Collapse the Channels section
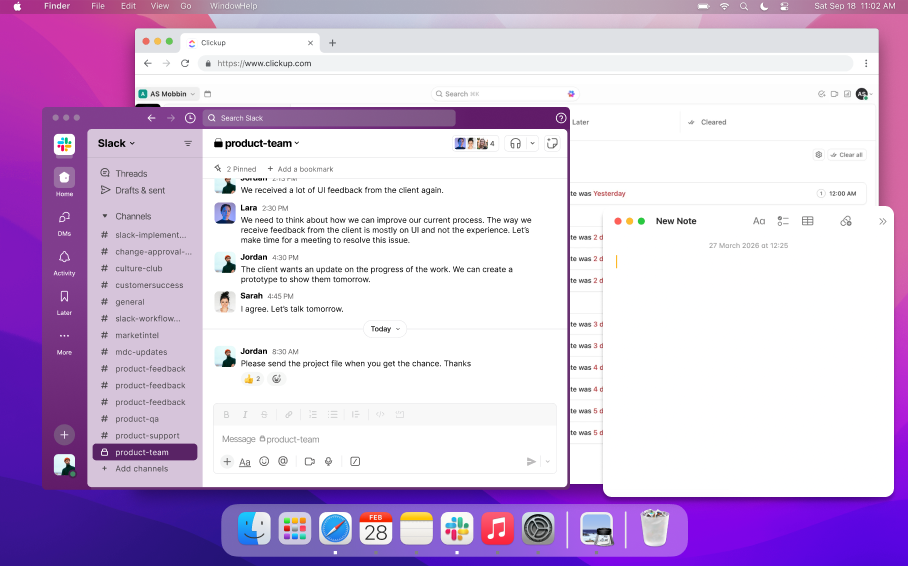The width and height of the screenshot is (908, 566). pyautogui.click(x=105, y=216)
